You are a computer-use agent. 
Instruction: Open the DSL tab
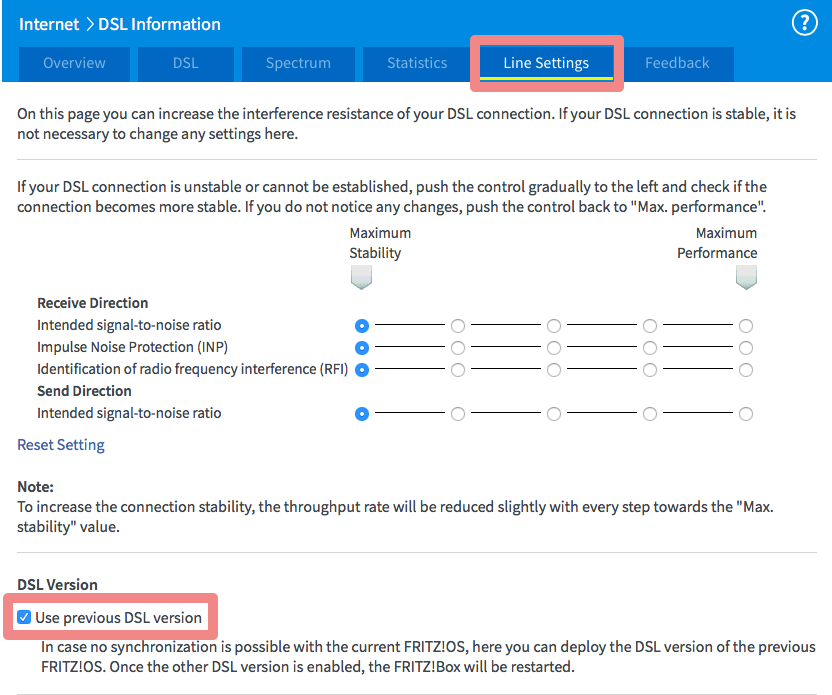(x=186, y=64)
